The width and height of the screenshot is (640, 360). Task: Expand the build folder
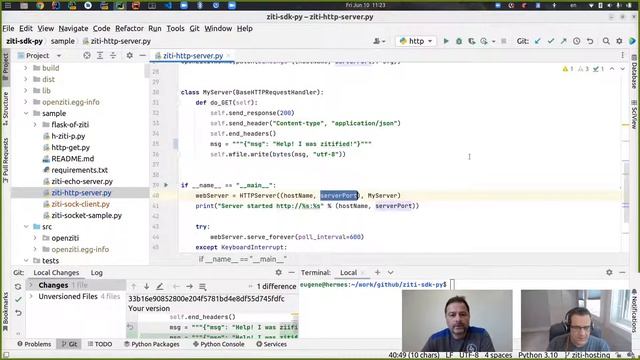(x=26, y=68)
